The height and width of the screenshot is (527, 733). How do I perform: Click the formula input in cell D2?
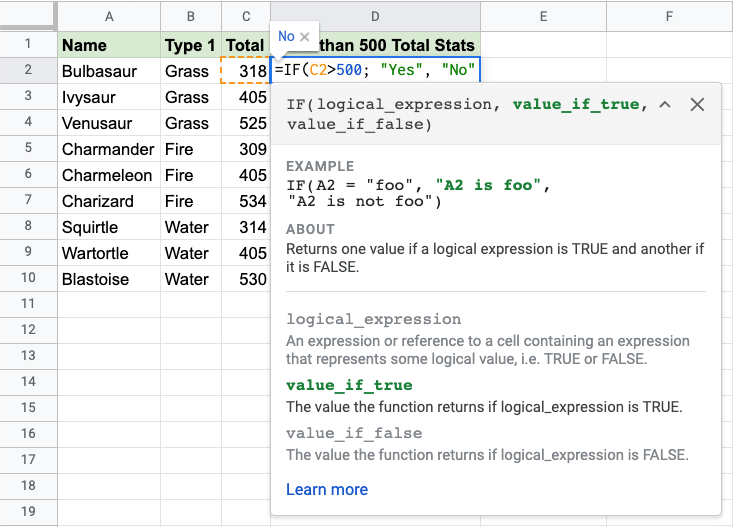[375, 71]
